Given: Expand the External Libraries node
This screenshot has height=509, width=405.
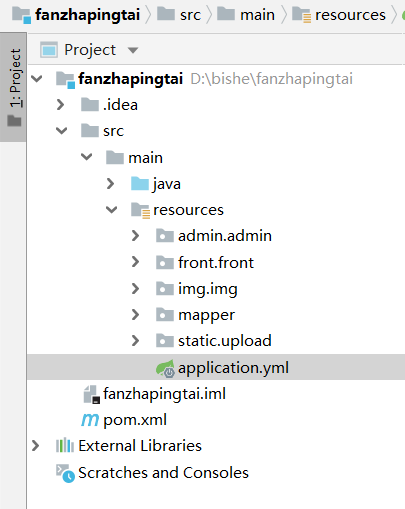Looking at the screenshot, I should tap(35, 446).
